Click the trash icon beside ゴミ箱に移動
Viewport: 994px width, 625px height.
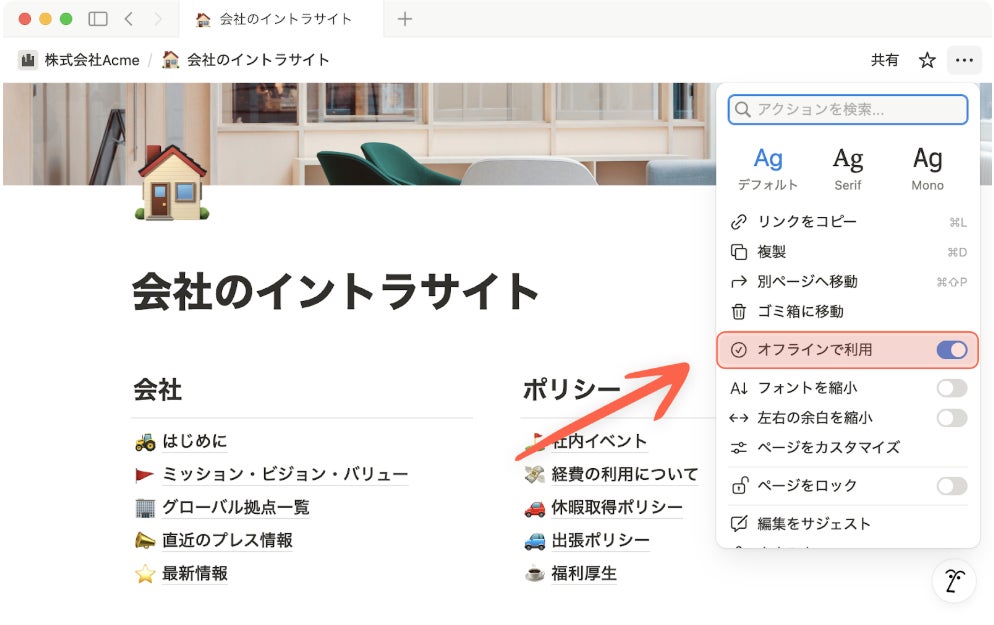coord(739,311)
